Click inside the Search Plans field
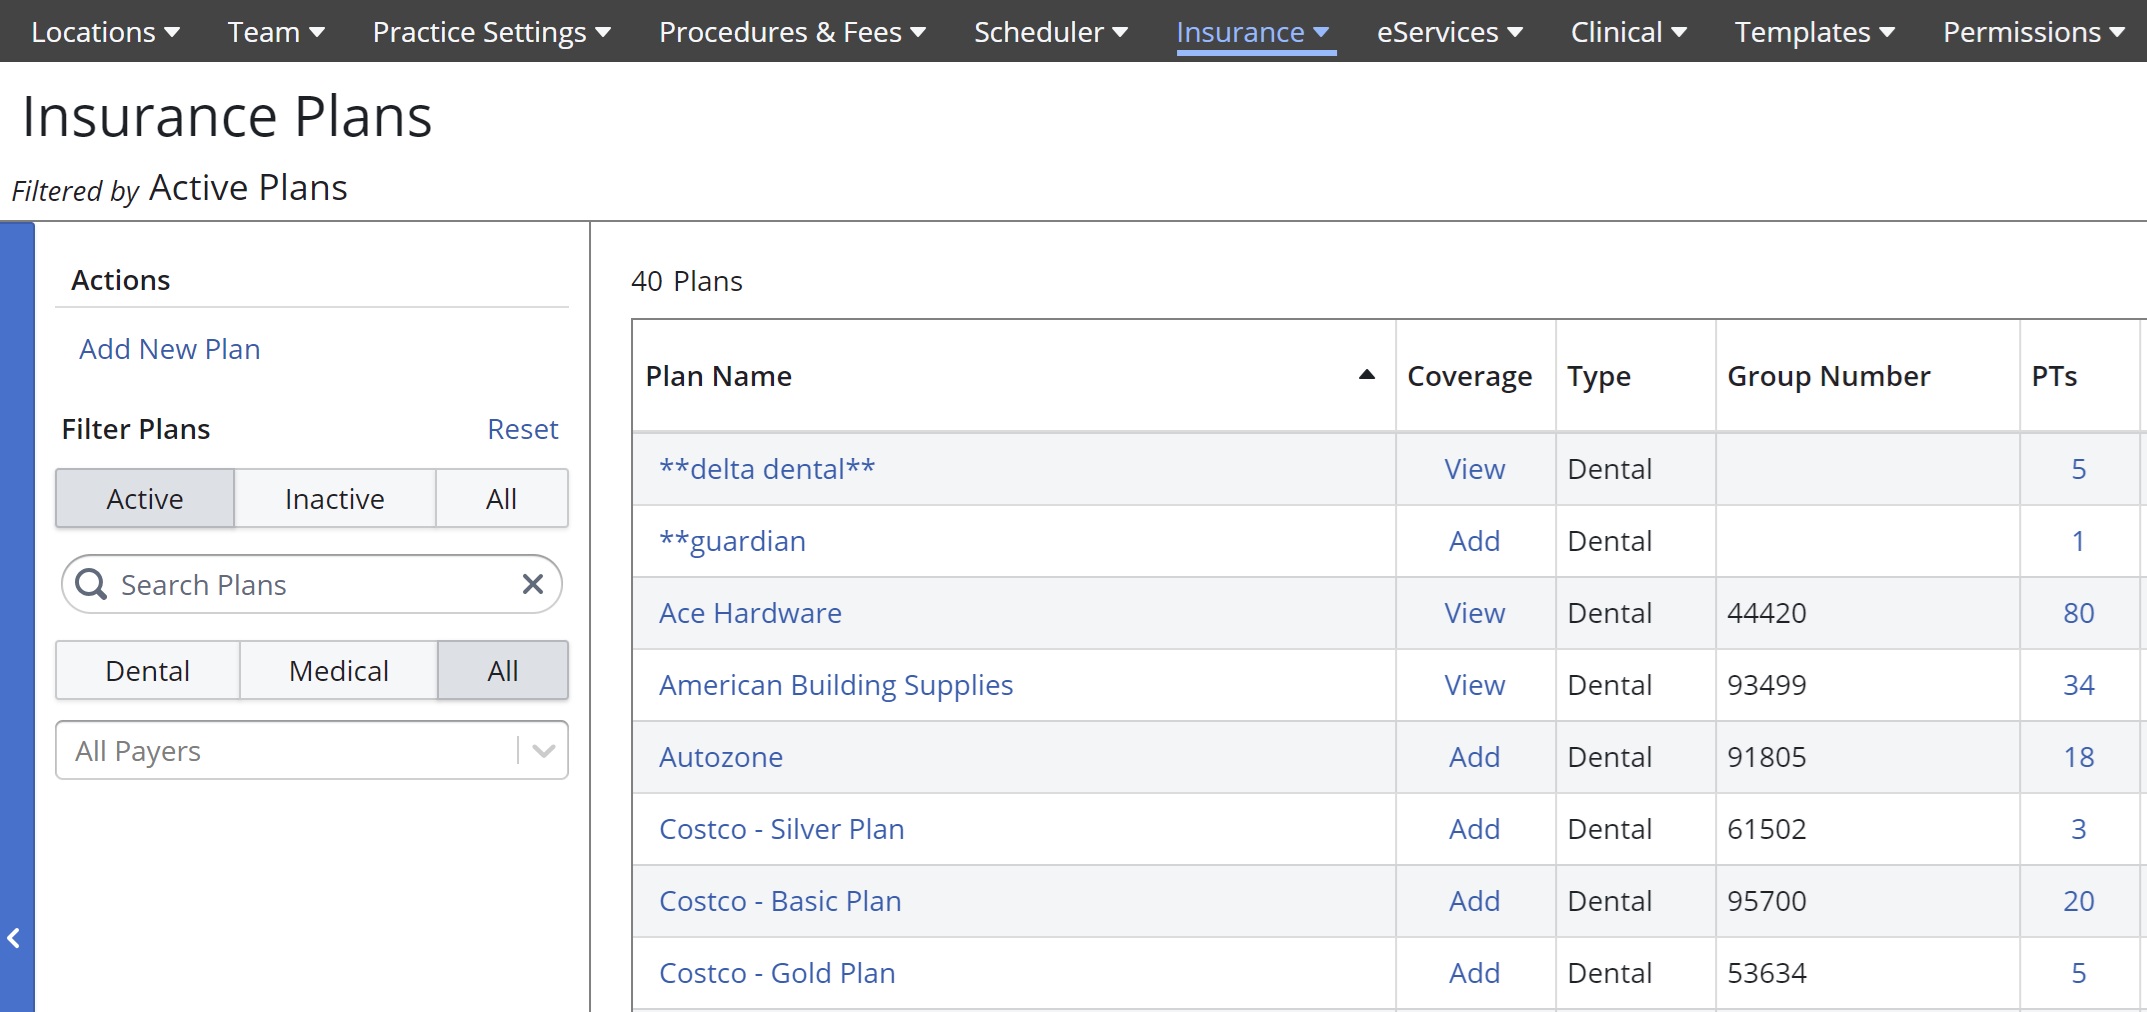Screen dimensions: 2147x1012 250,584
